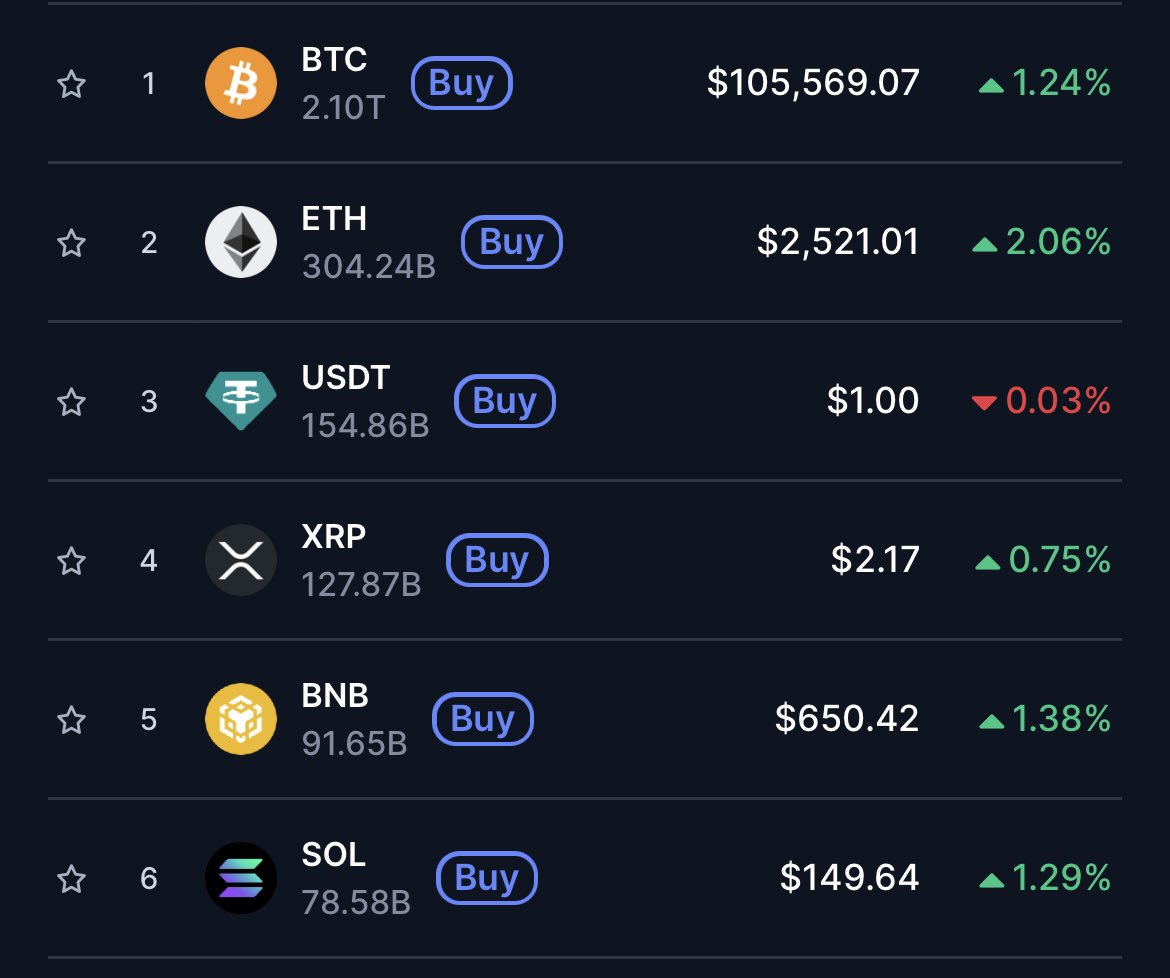Star SOL as a favorite
Screen dimensions: 1170x978
72,878
